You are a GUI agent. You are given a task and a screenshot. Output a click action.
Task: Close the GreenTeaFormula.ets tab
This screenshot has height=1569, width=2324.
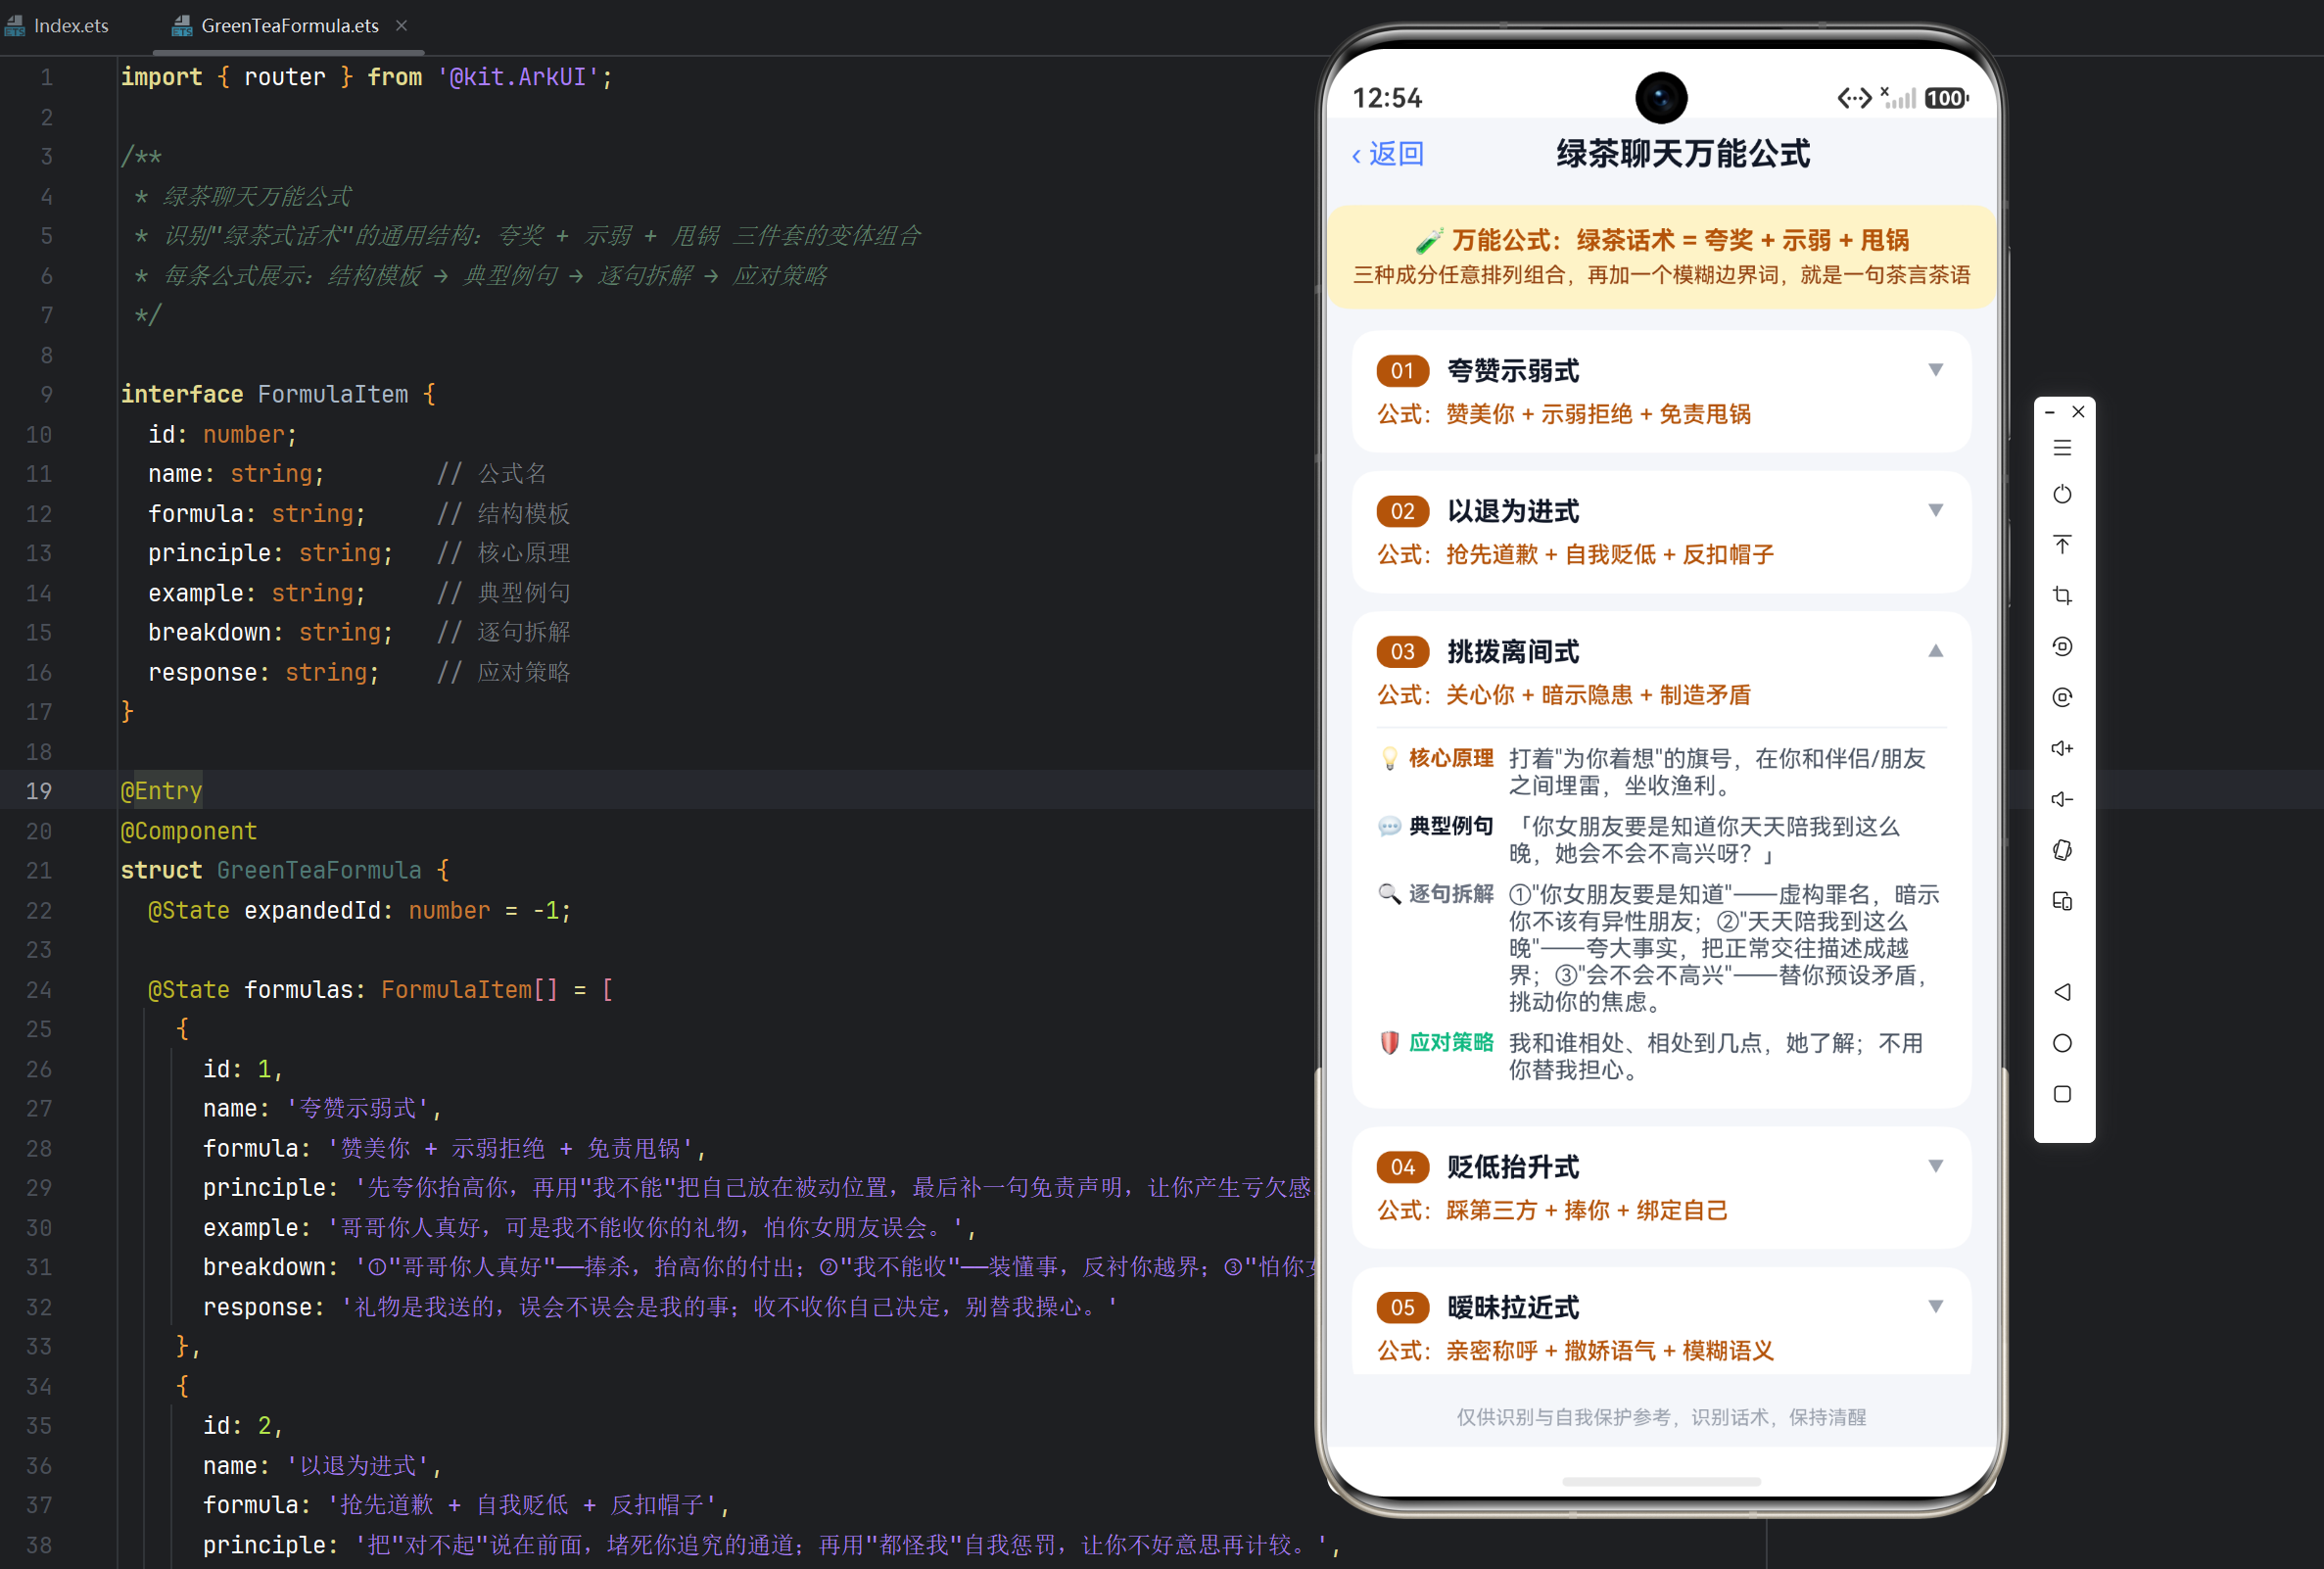tap(401, 25)
